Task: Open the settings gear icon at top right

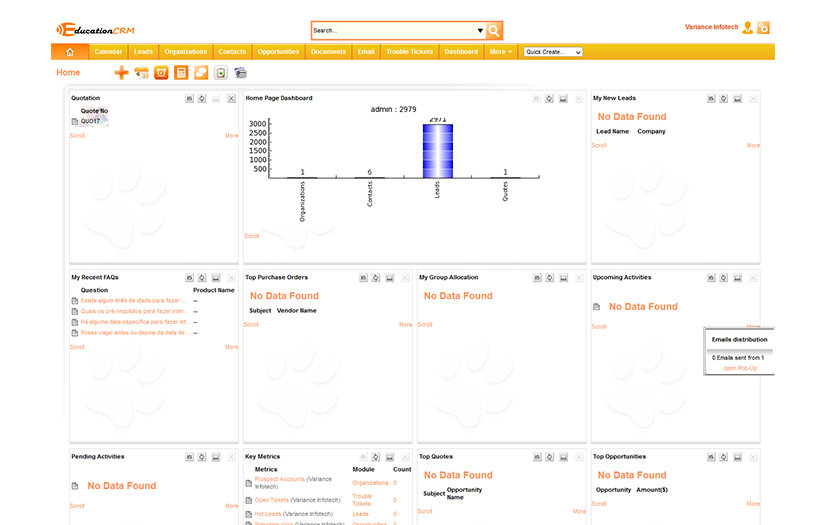Action: 763,27
